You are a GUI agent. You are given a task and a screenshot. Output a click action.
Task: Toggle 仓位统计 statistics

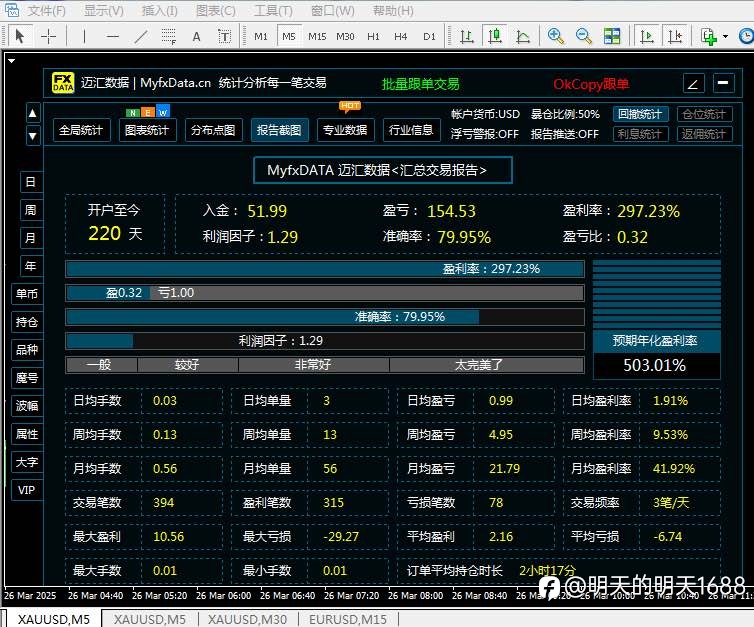click(704, 114)
